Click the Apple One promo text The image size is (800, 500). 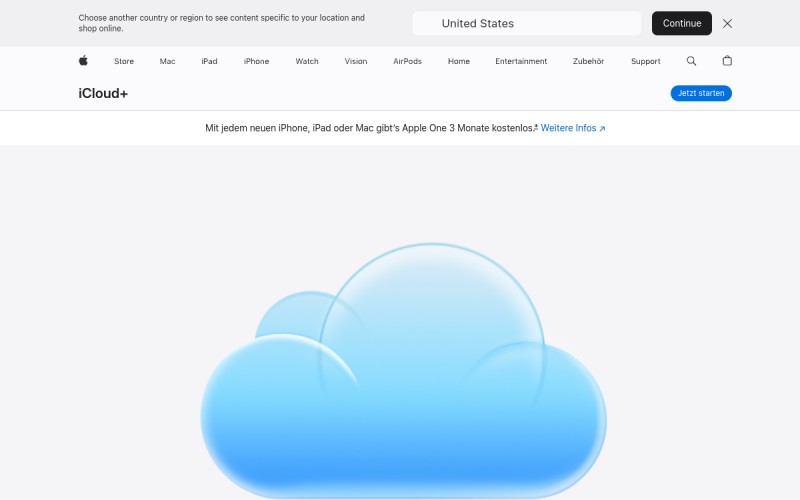tap(371, 128)
